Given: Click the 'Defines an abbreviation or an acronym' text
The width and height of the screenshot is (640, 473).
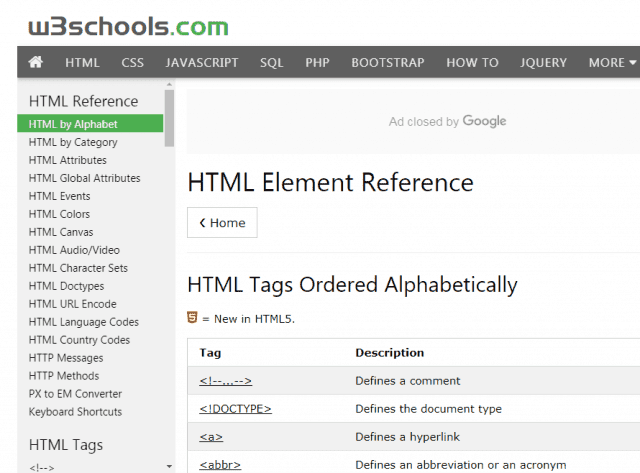Looking at the screenshot, I should [460, 465].
